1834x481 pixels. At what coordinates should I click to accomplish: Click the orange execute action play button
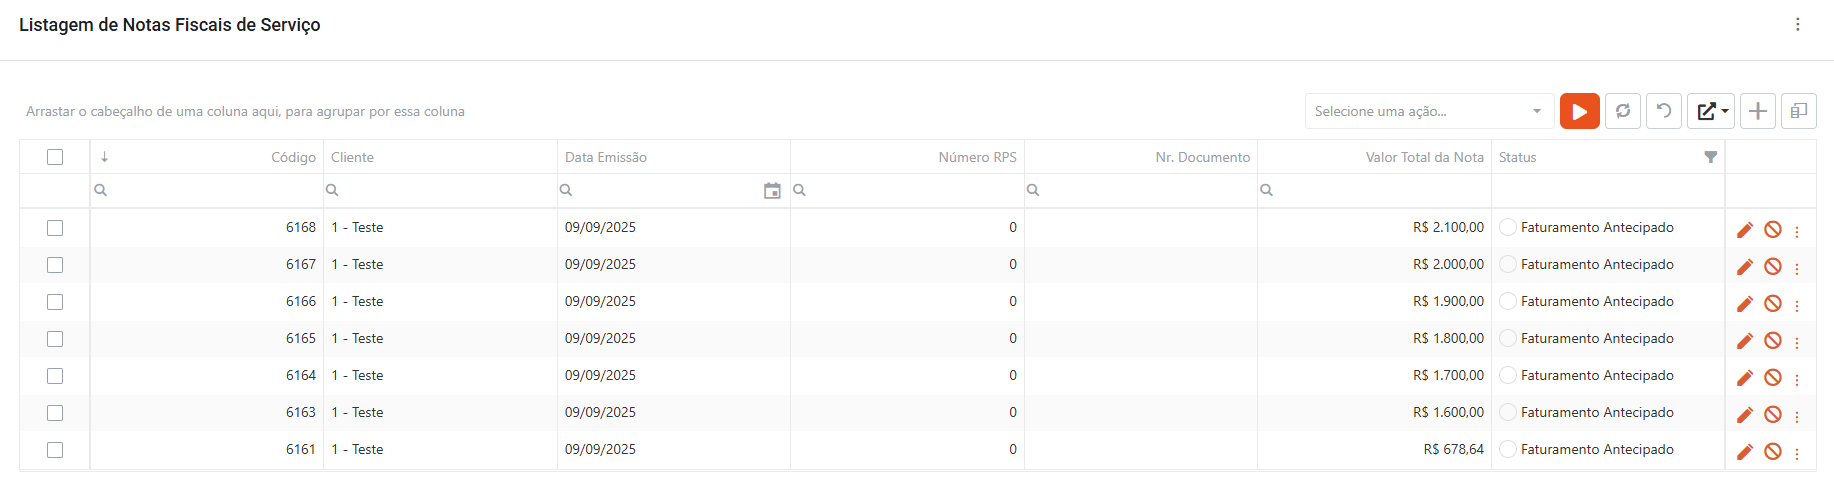pos(1579,111)
